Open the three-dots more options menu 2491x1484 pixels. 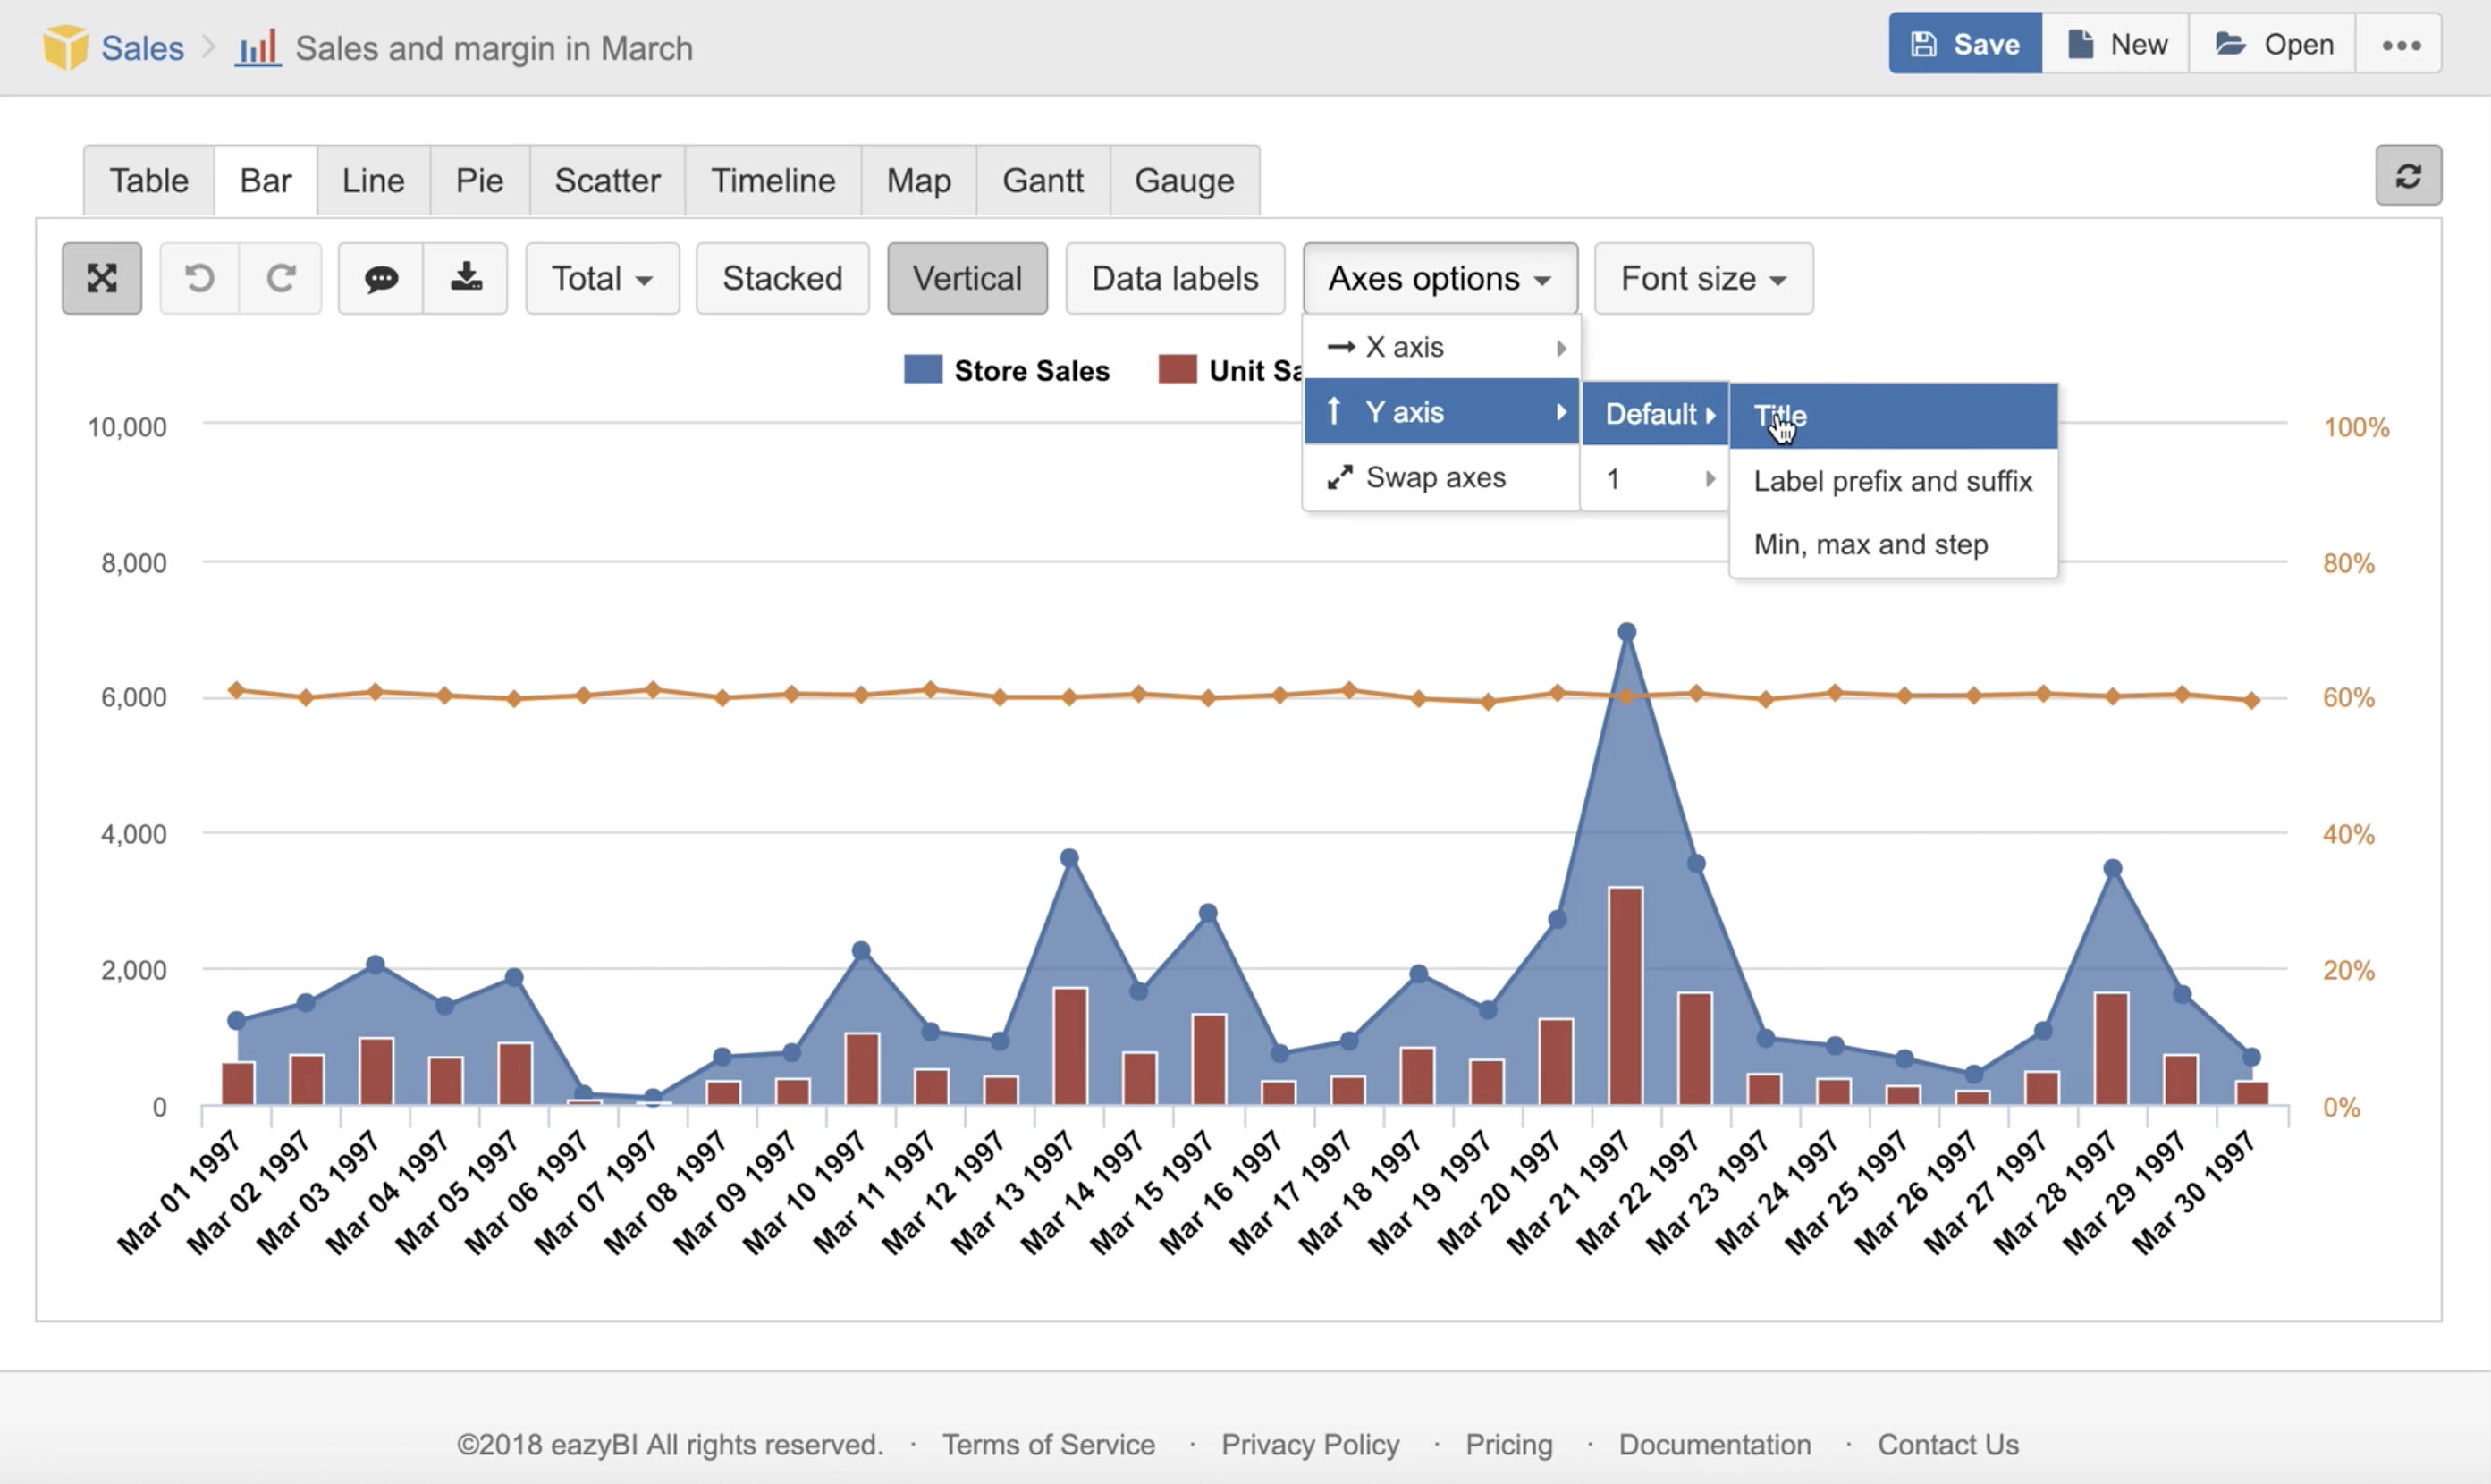point(2400,45)
